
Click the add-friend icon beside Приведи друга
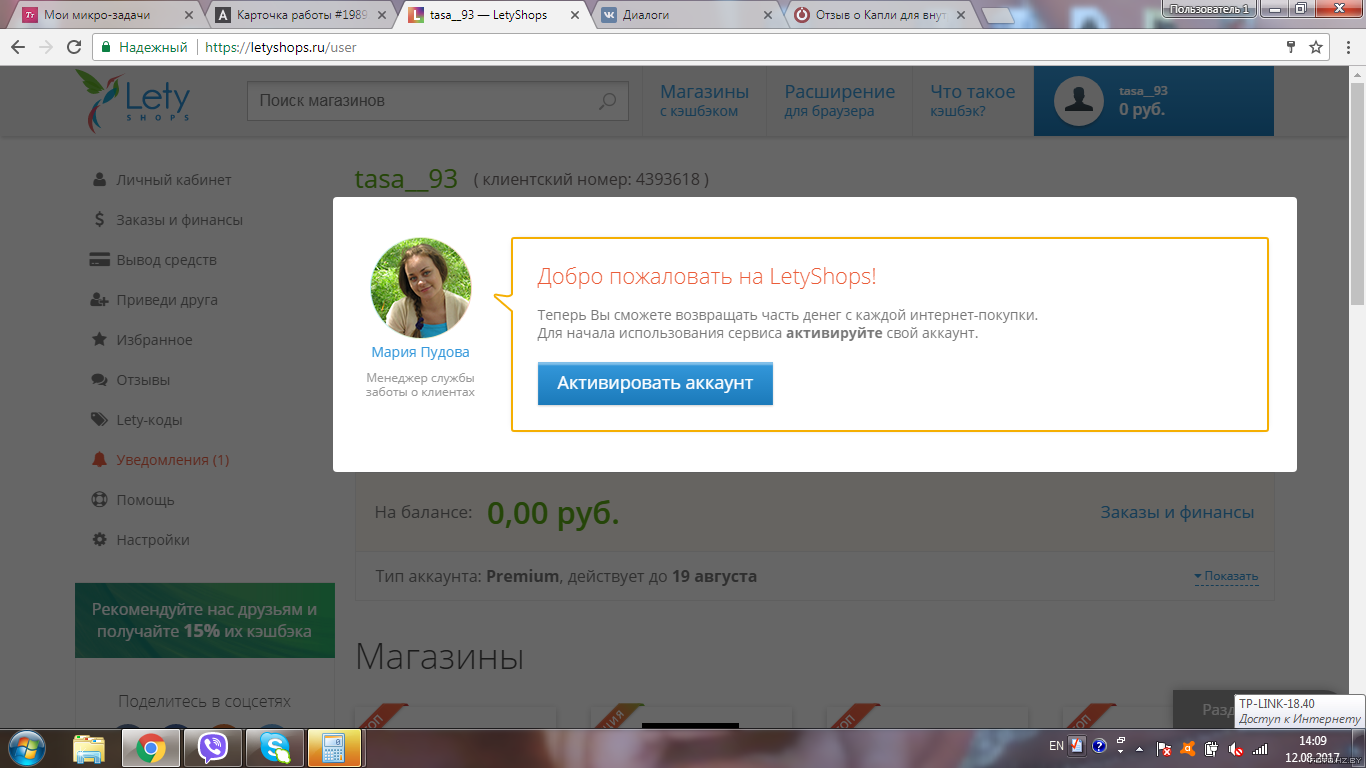pos(99,300)
